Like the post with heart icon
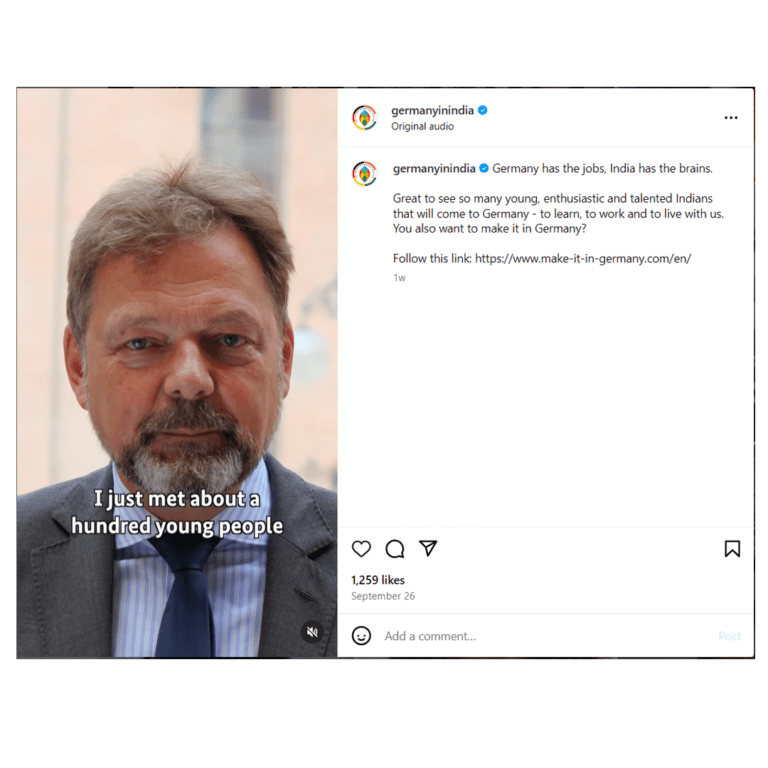 [x=361, y=549]
